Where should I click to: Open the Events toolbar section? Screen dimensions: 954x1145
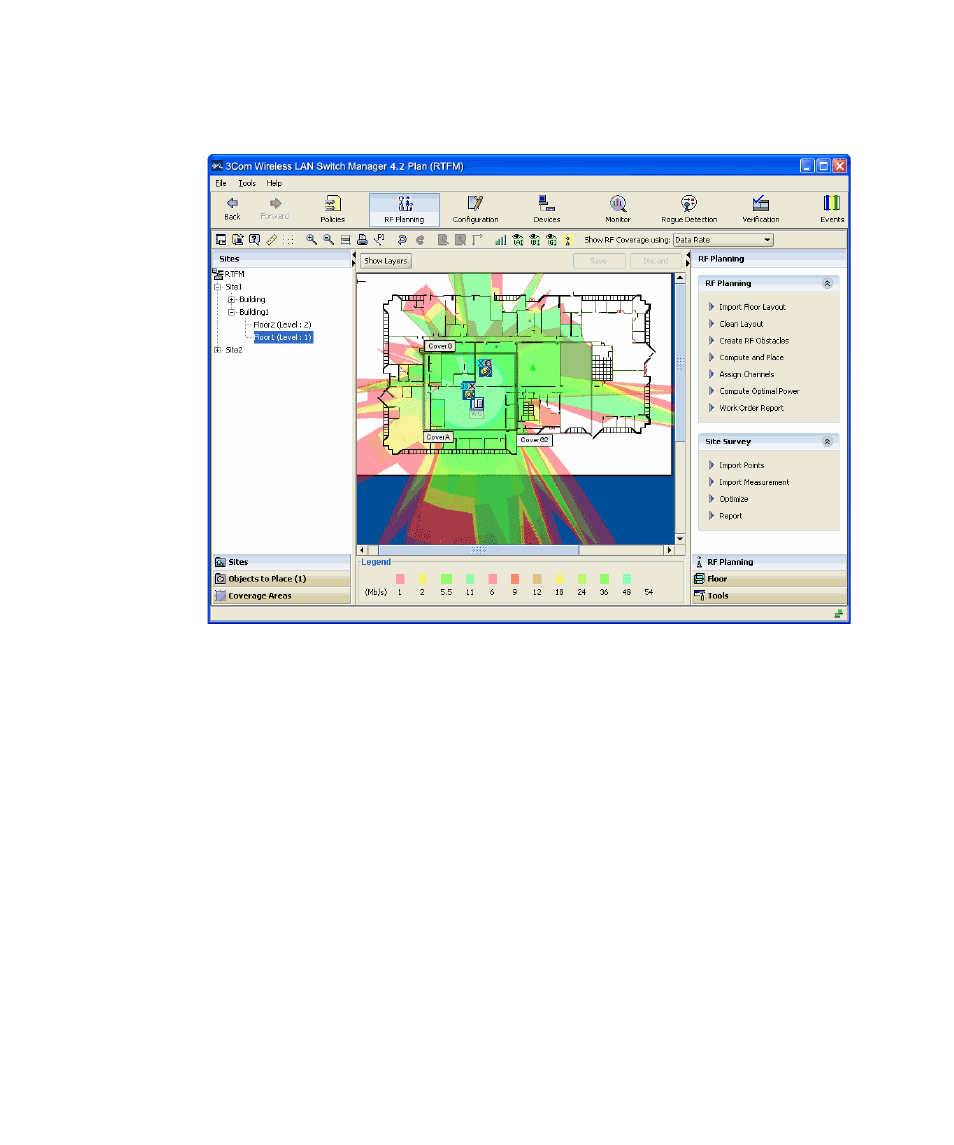coord(831,209)
